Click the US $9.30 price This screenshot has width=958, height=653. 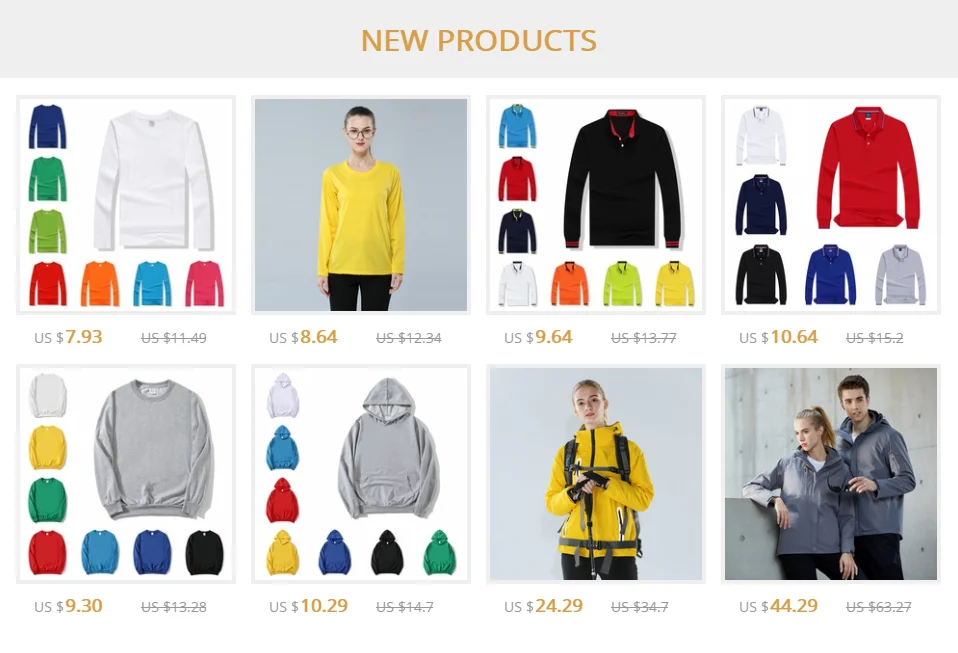click(x=68, y=606)
